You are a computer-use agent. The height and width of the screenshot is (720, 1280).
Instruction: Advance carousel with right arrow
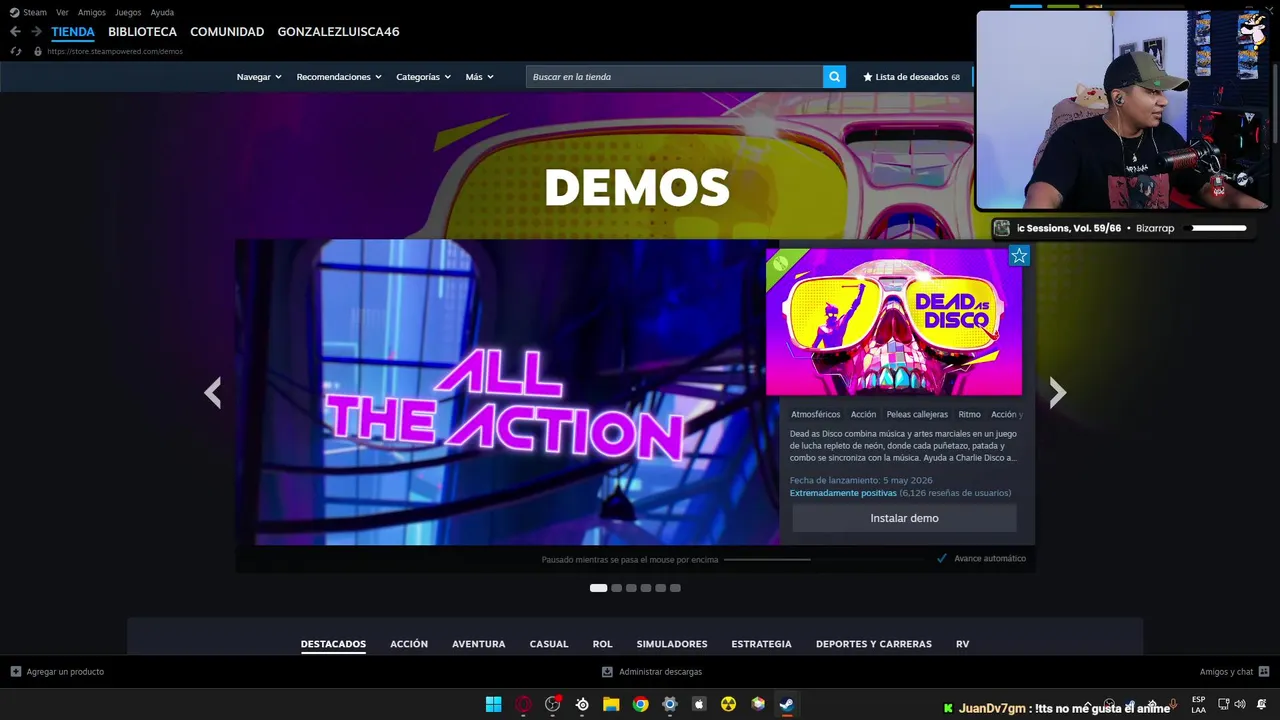tap(1058, 392)
